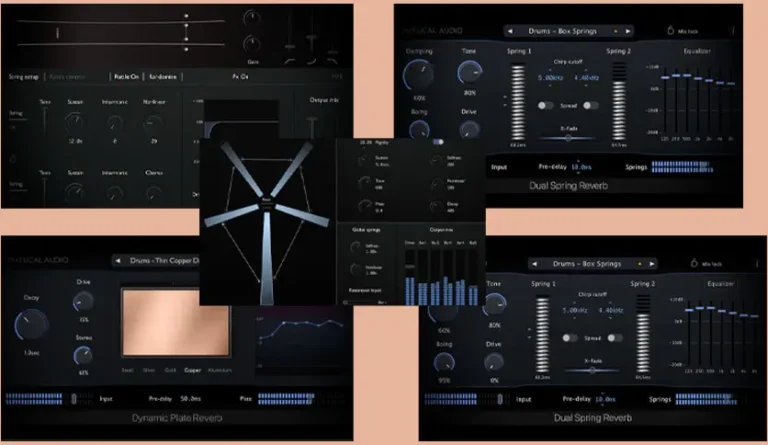Click next preset arrow in top-right reverb
The image size is (768, 445).
(629, 31)
